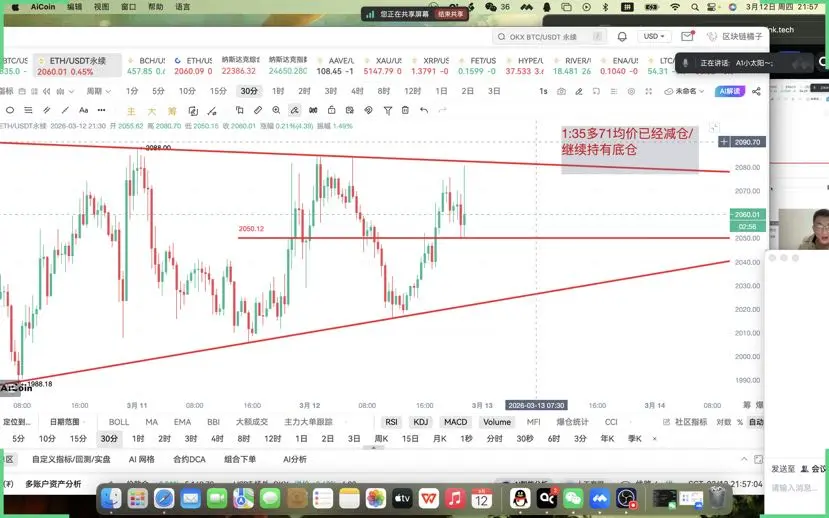Select 月K in bottom timeframe row

click(x=439, y=439)
